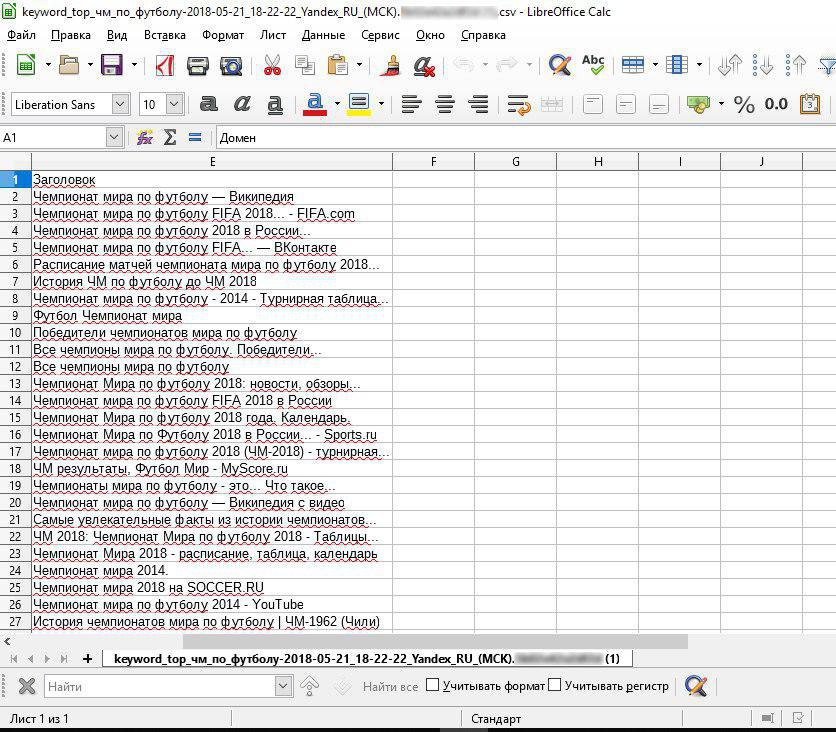
Task: Insert Sum function
Action: coord(170,138)
